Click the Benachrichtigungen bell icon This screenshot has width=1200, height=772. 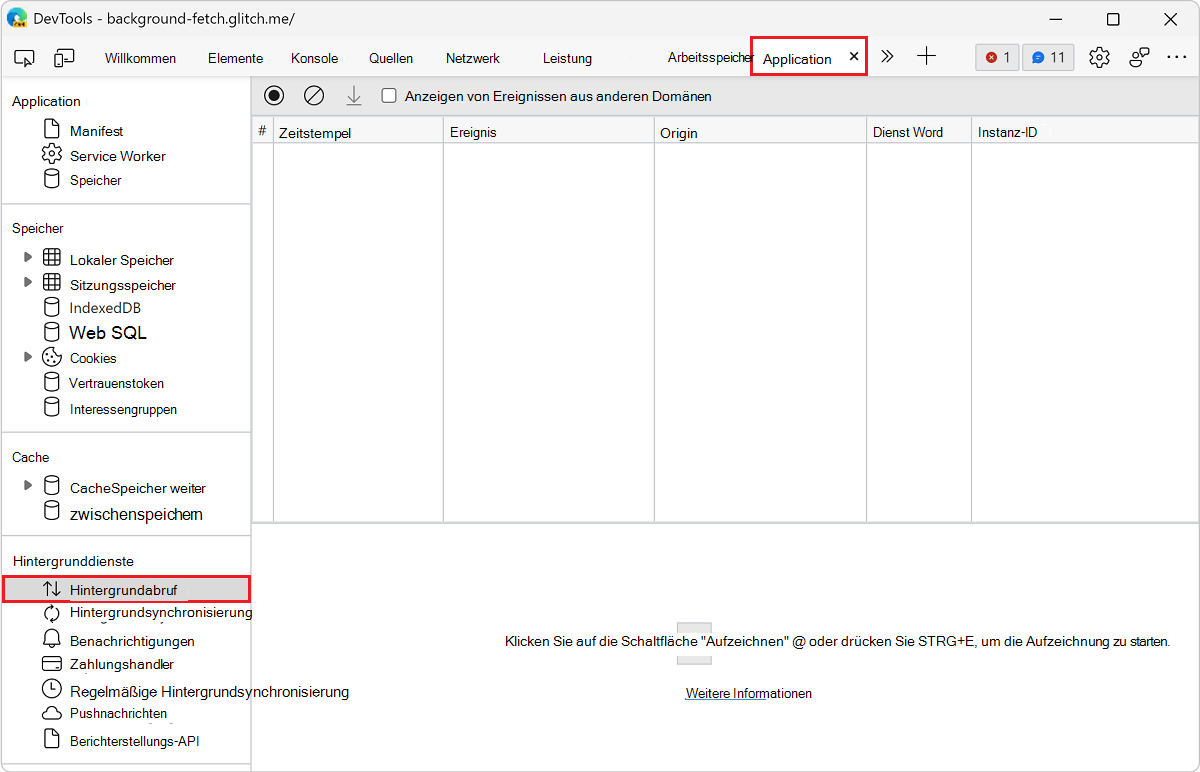52,640
